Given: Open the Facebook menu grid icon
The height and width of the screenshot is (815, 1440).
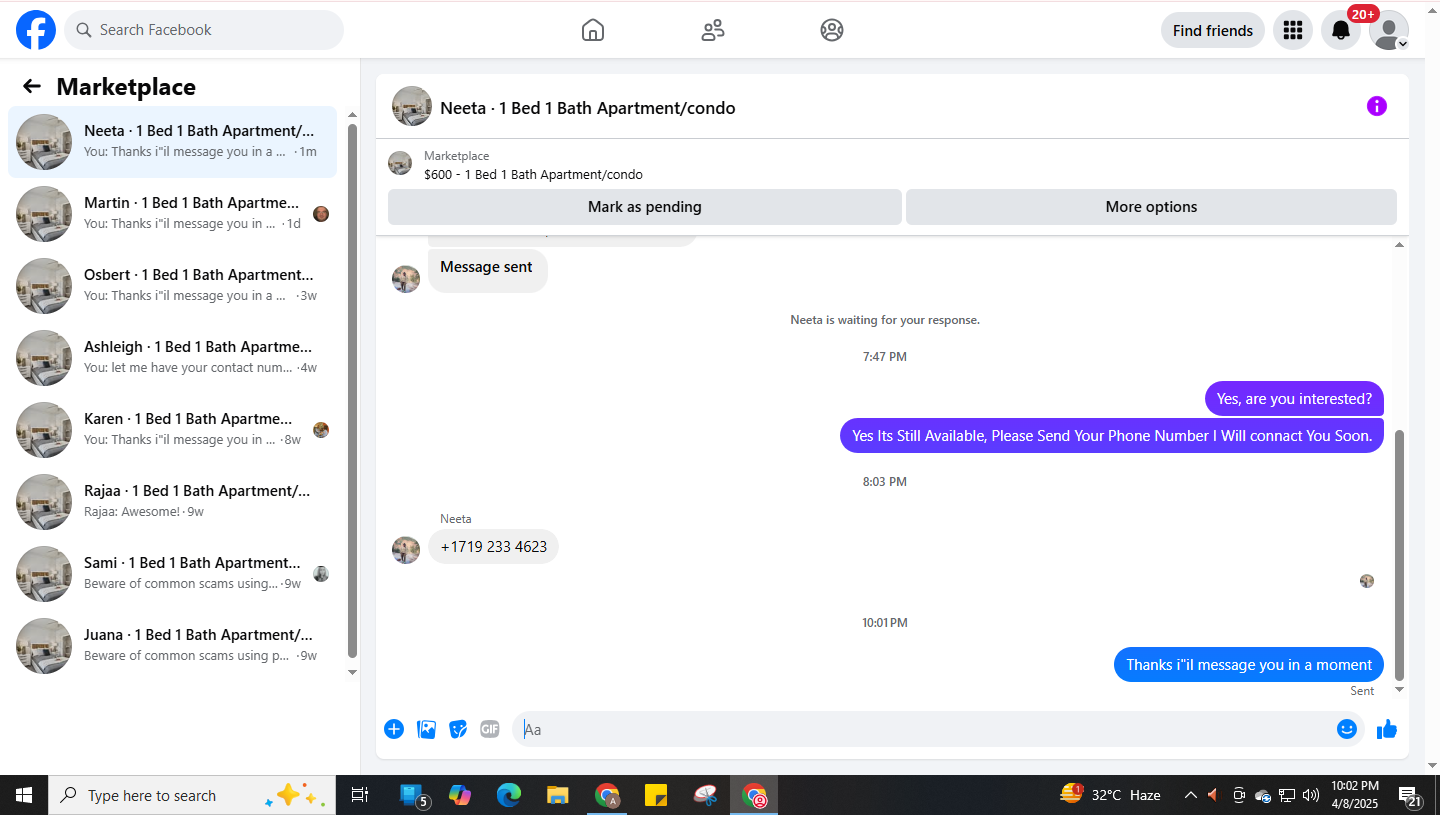Looking at the screenshot, I should (x=1293, y=30).
